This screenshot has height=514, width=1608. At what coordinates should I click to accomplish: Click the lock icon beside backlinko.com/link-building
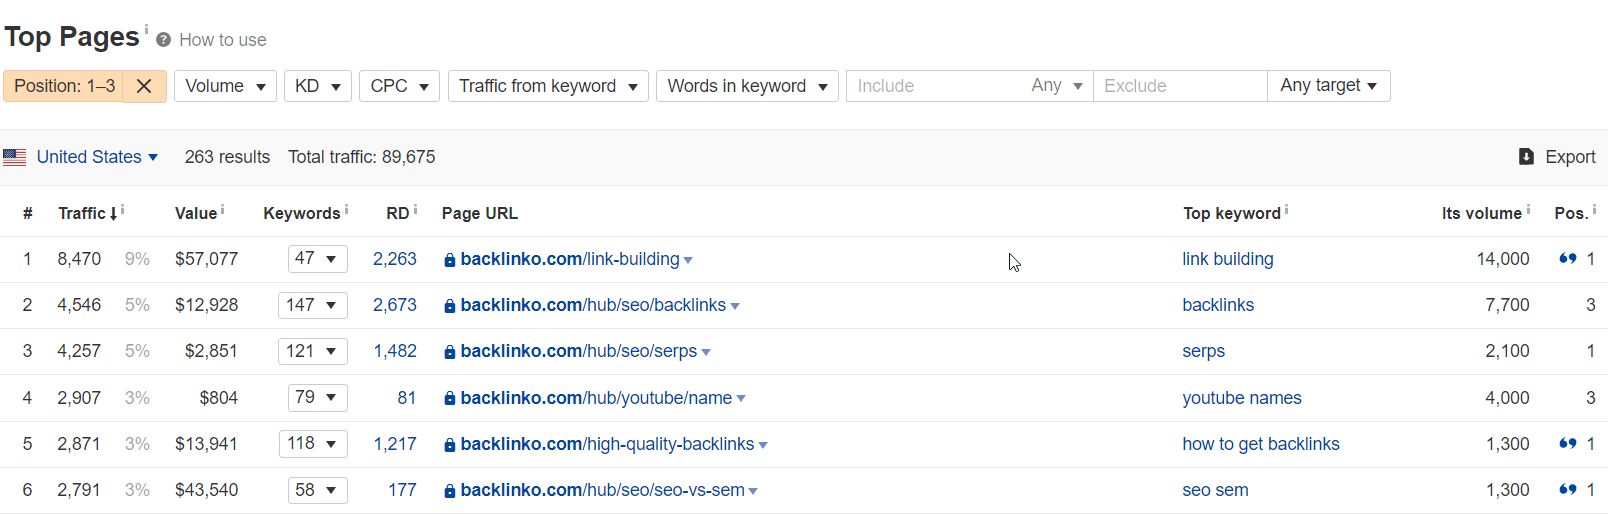click(x=450, y=260)
